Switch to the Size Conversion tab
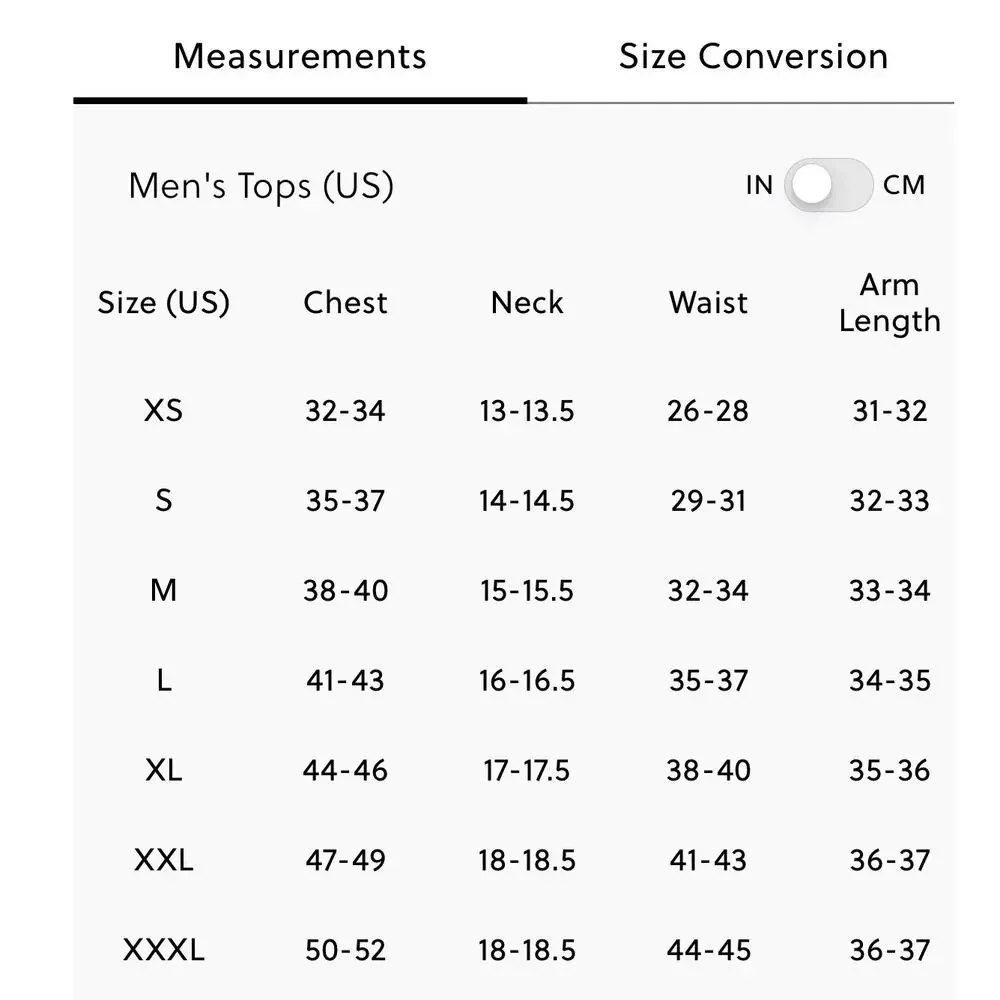This screenshot has height=1000, width=1000. point(753,57)
